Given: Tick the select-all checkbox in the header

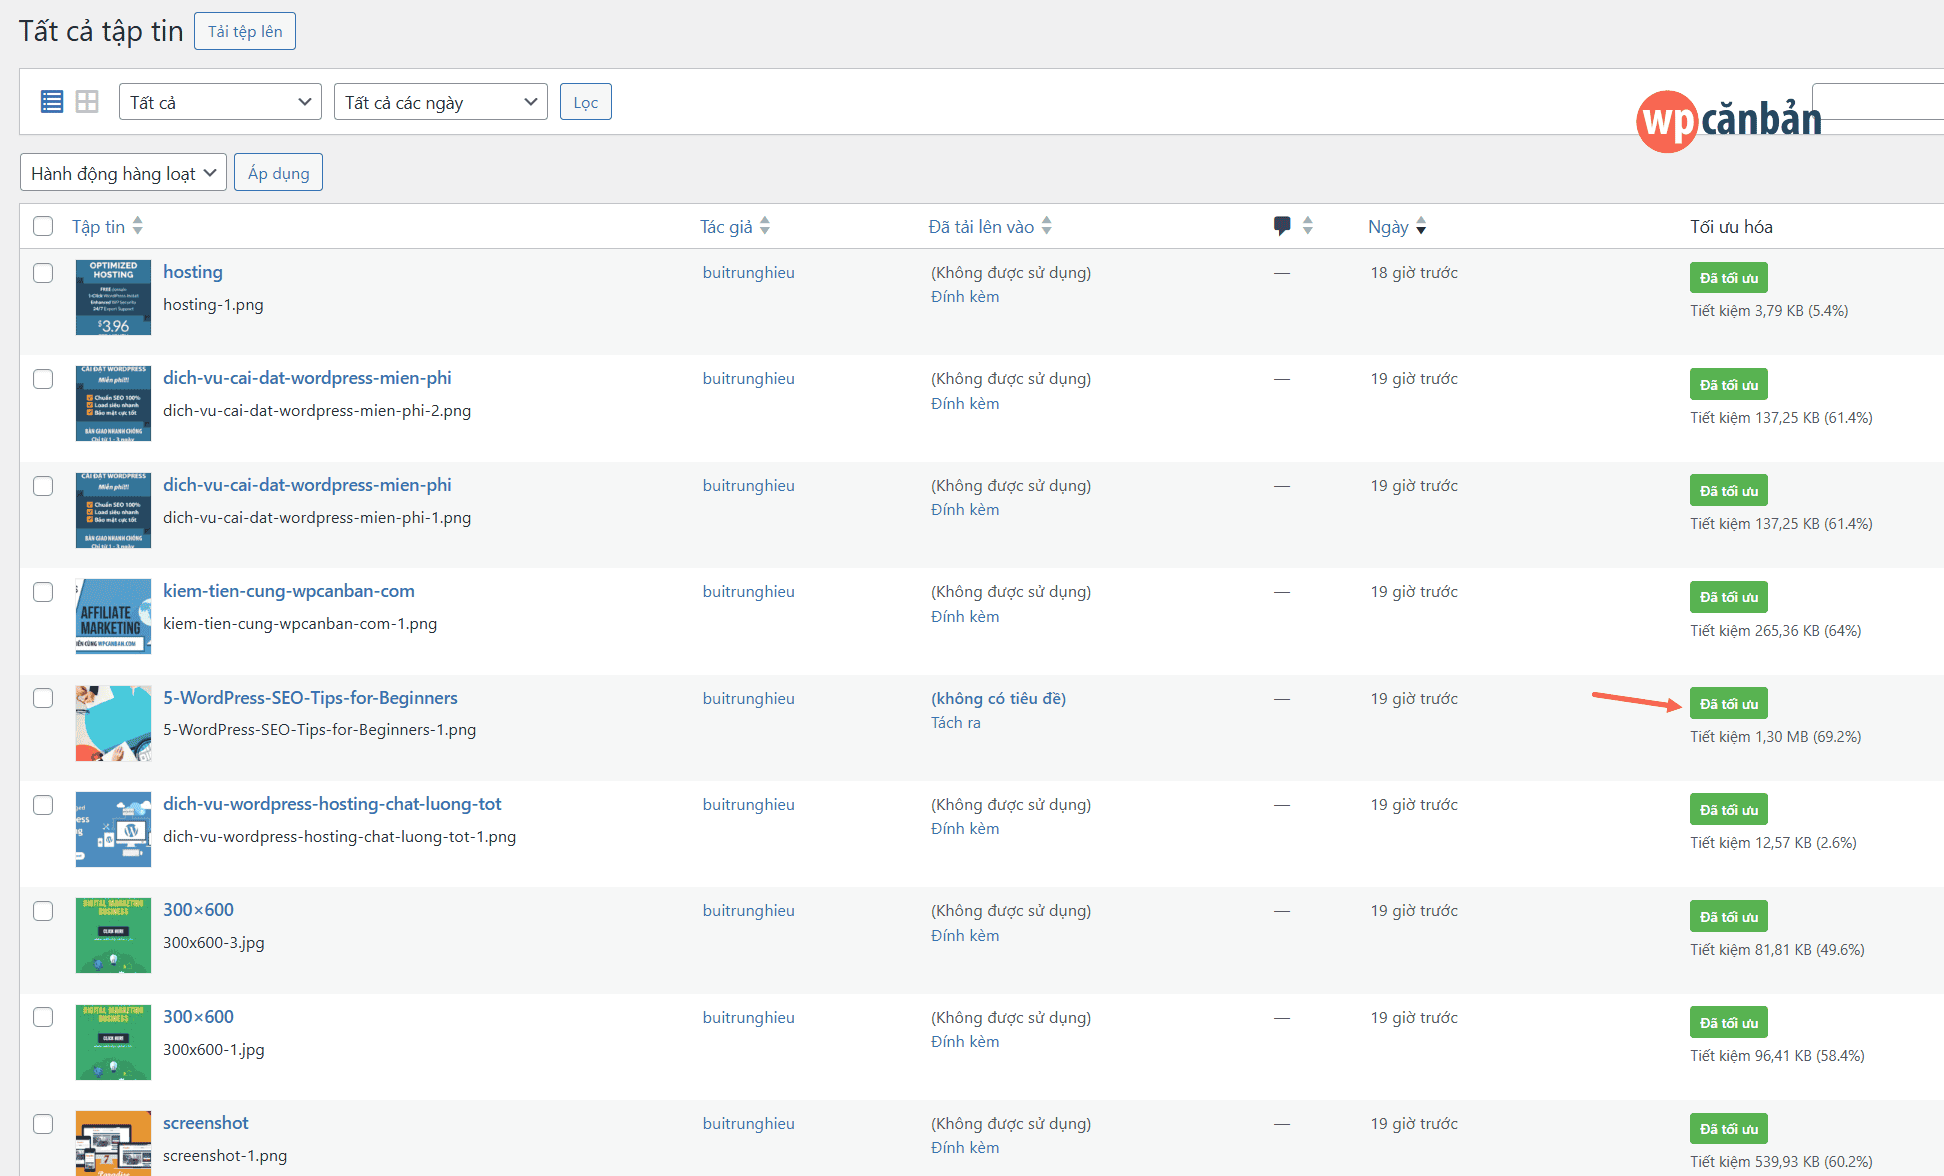Looking at the screenshot, I should click(43, 226).
